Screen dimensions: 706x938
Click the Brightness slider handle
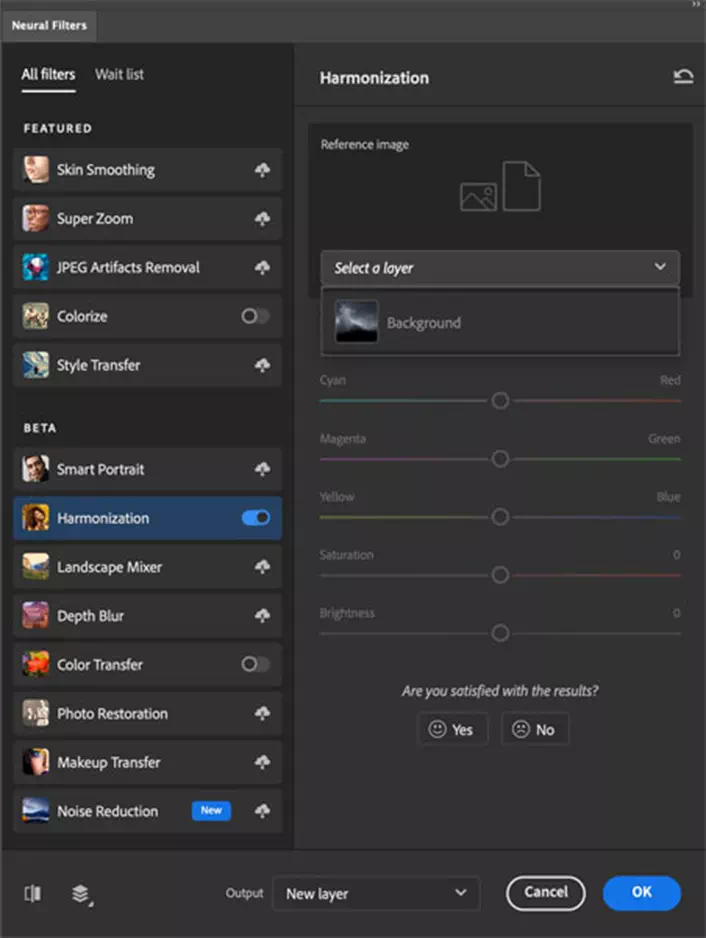500,633
